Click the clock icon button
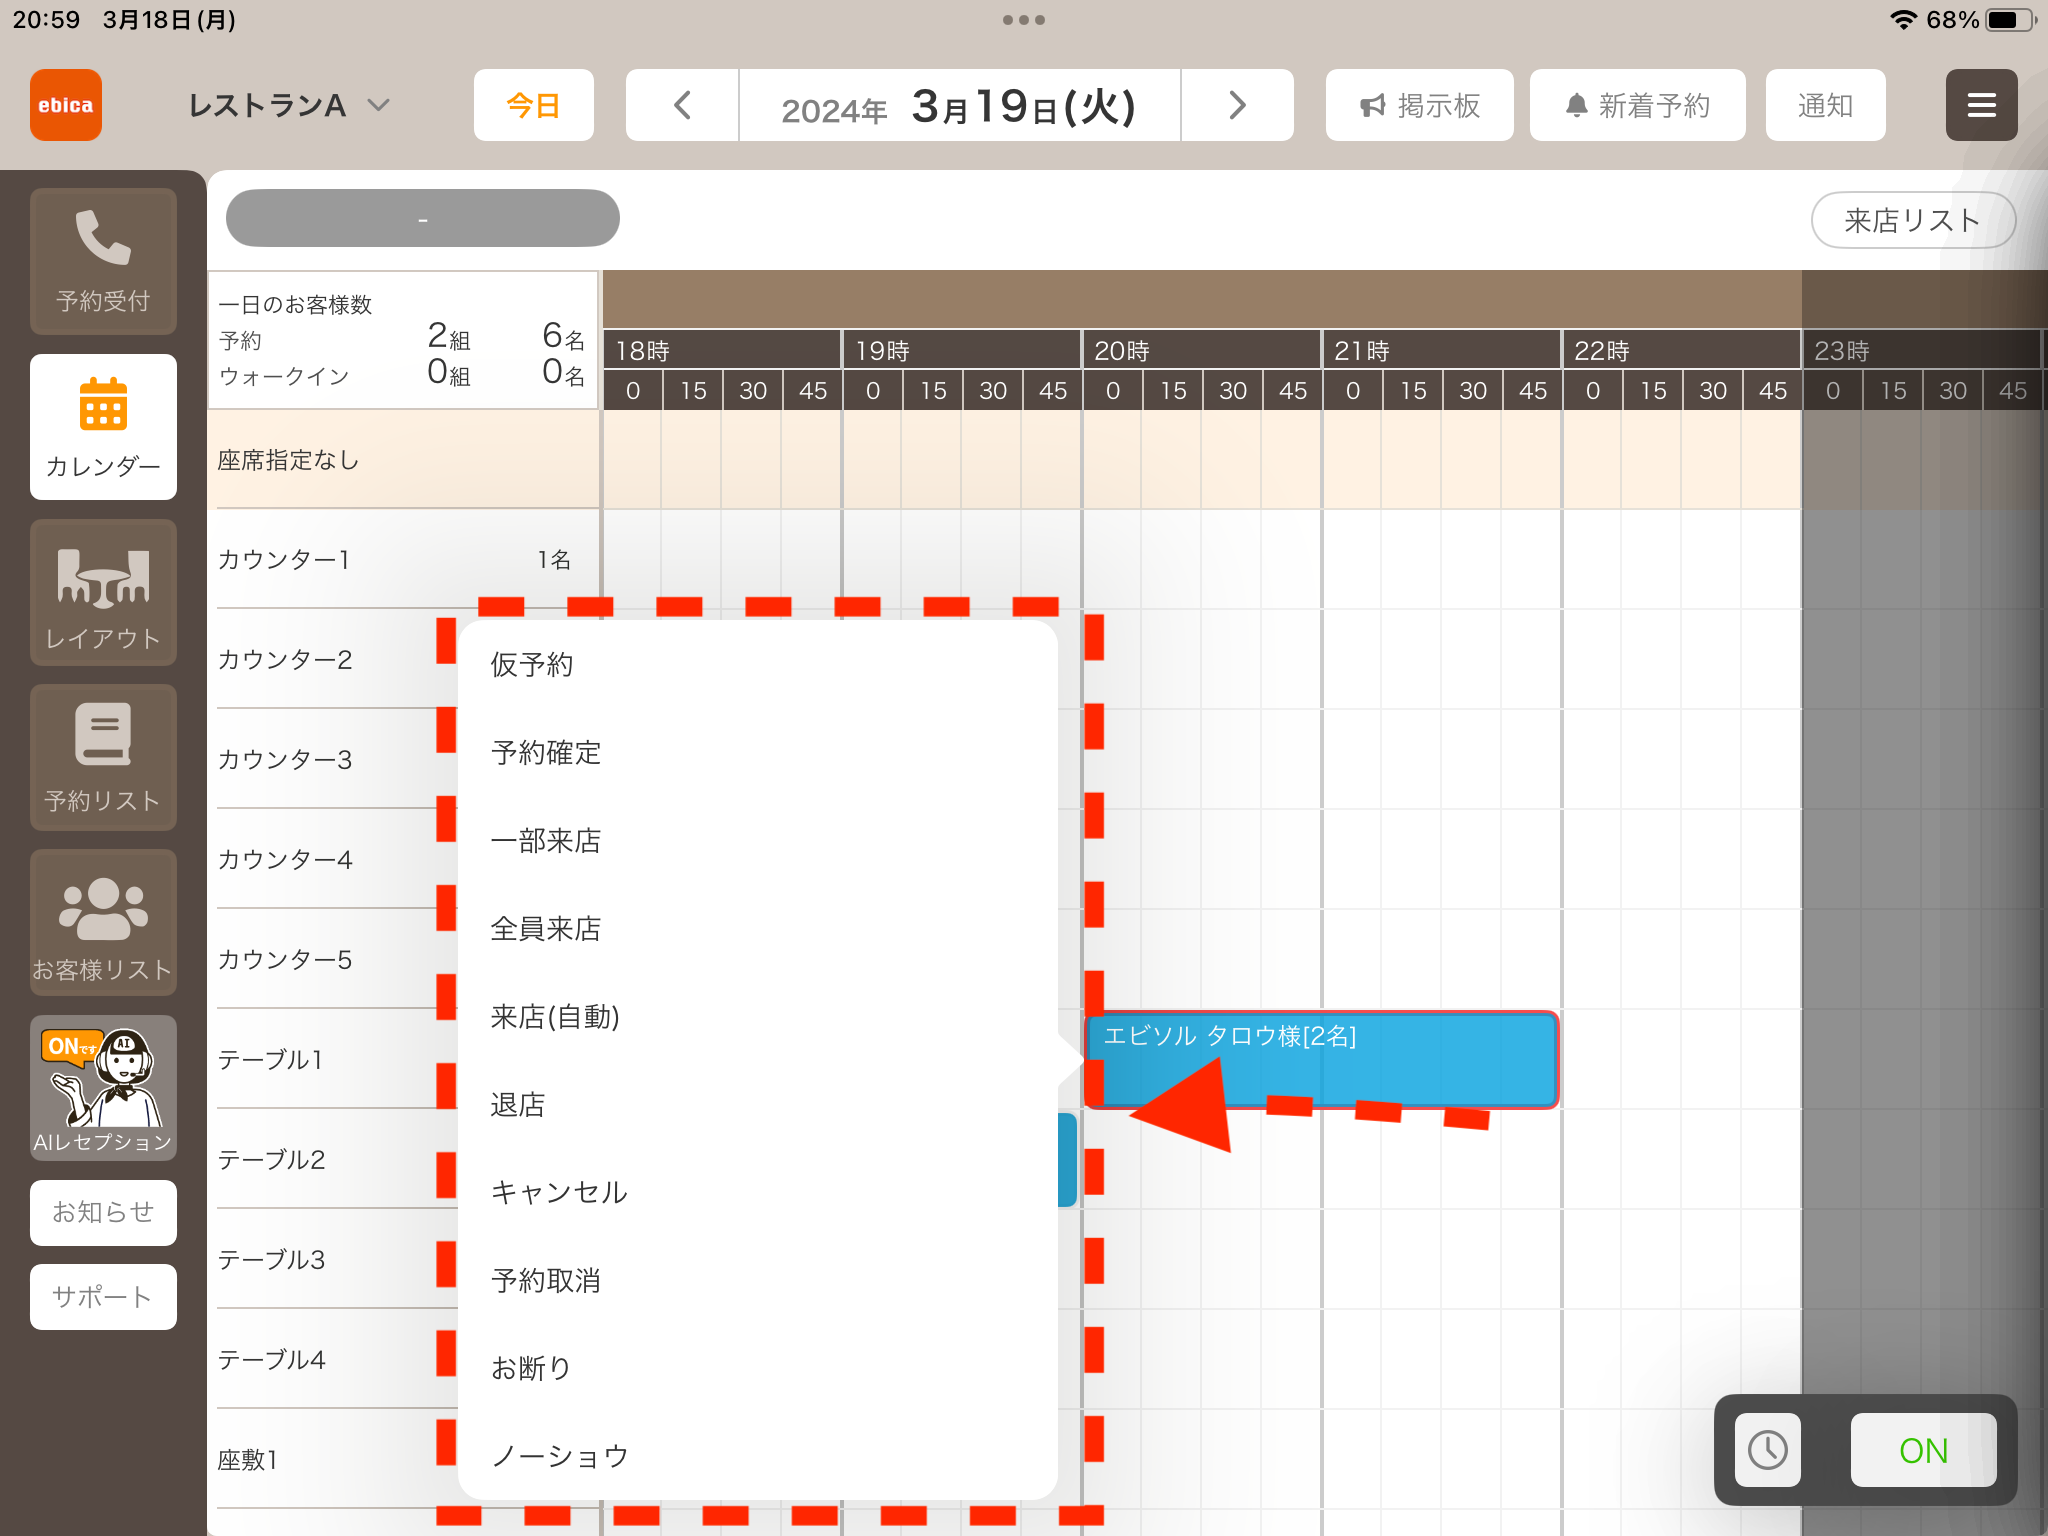This screenshot has height=1536, width=2048. coord(1767,1450)
